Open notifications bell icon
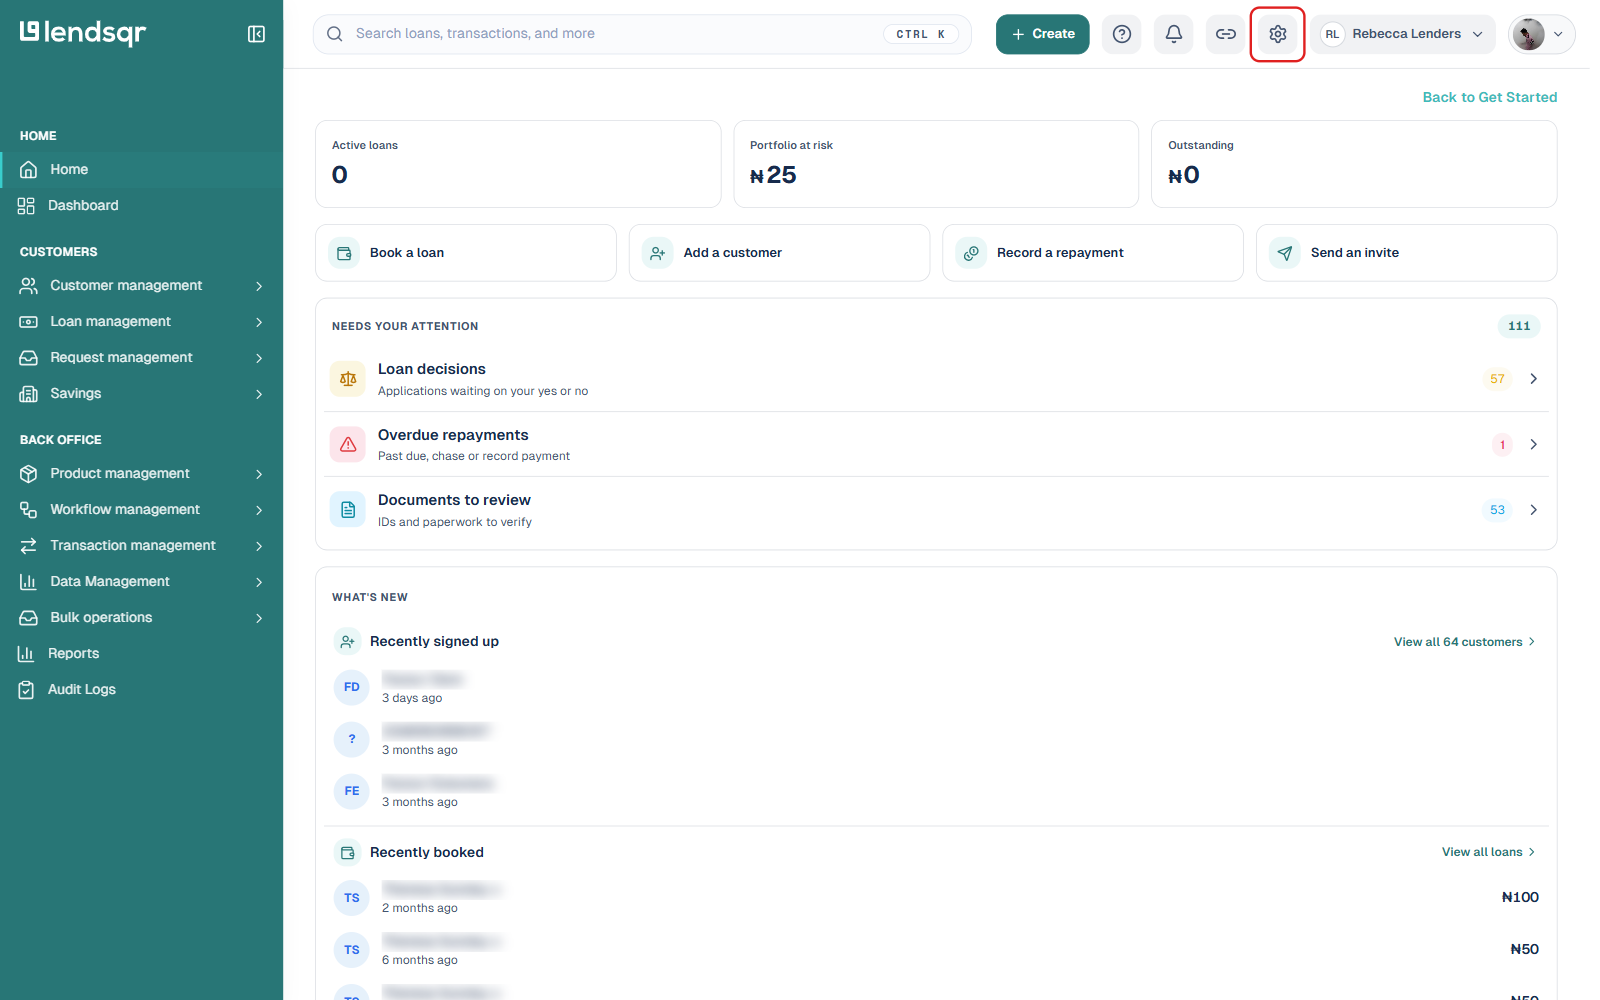This screenshot has height=1000, width=1600. pos(1174,34)
